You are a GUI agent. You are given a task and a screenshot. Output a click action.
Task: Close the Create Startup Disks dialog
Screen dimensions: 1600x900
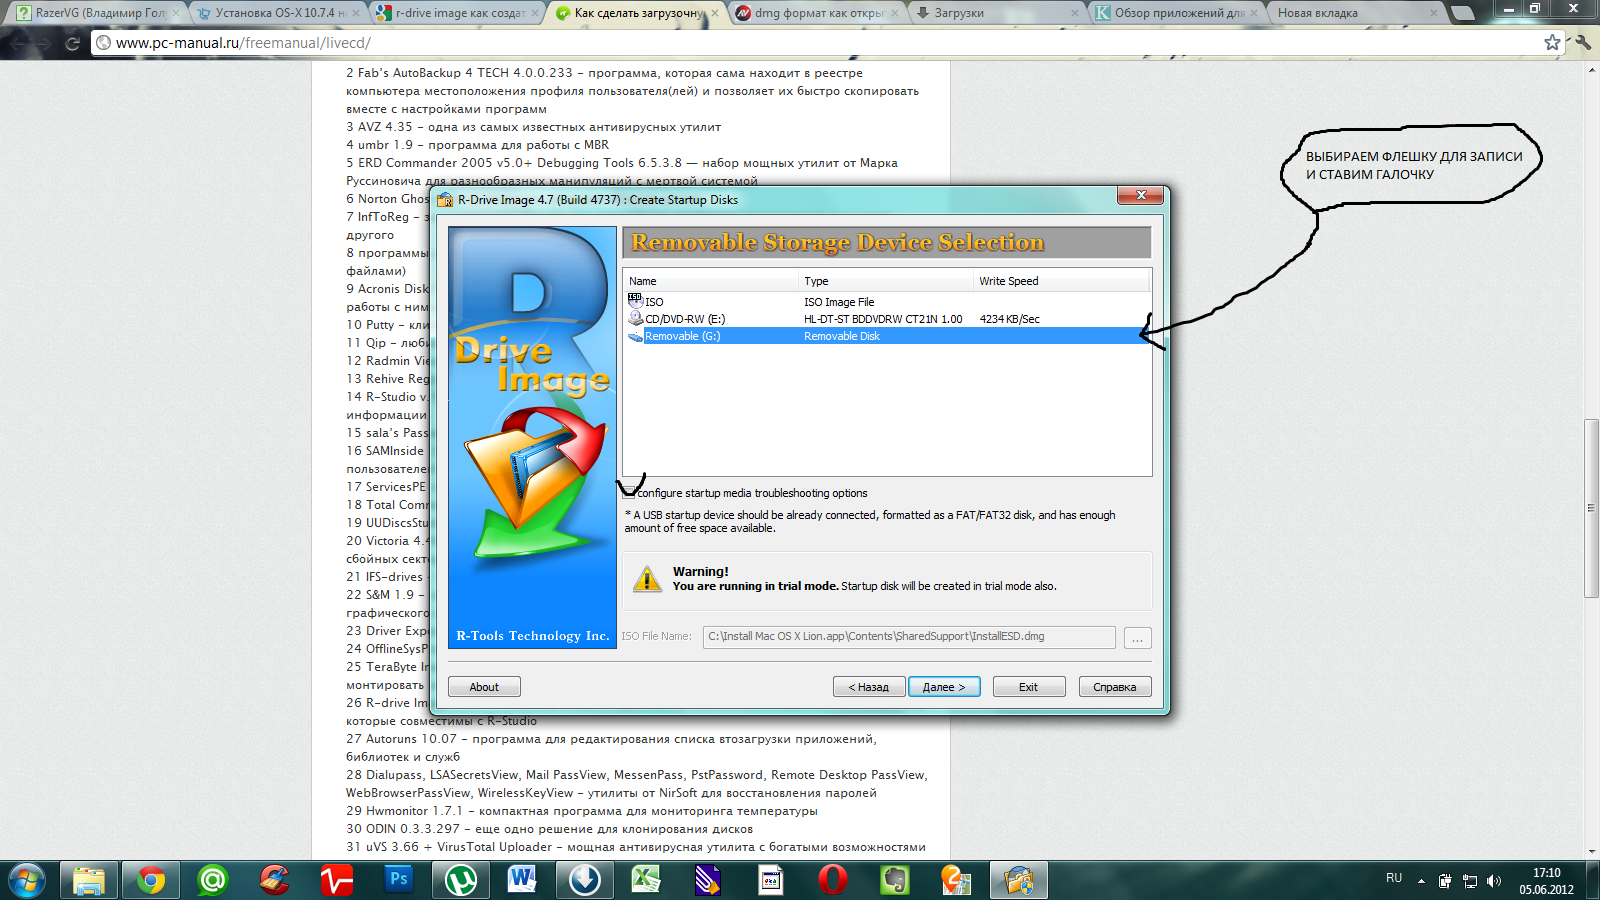pos(1141,195)
